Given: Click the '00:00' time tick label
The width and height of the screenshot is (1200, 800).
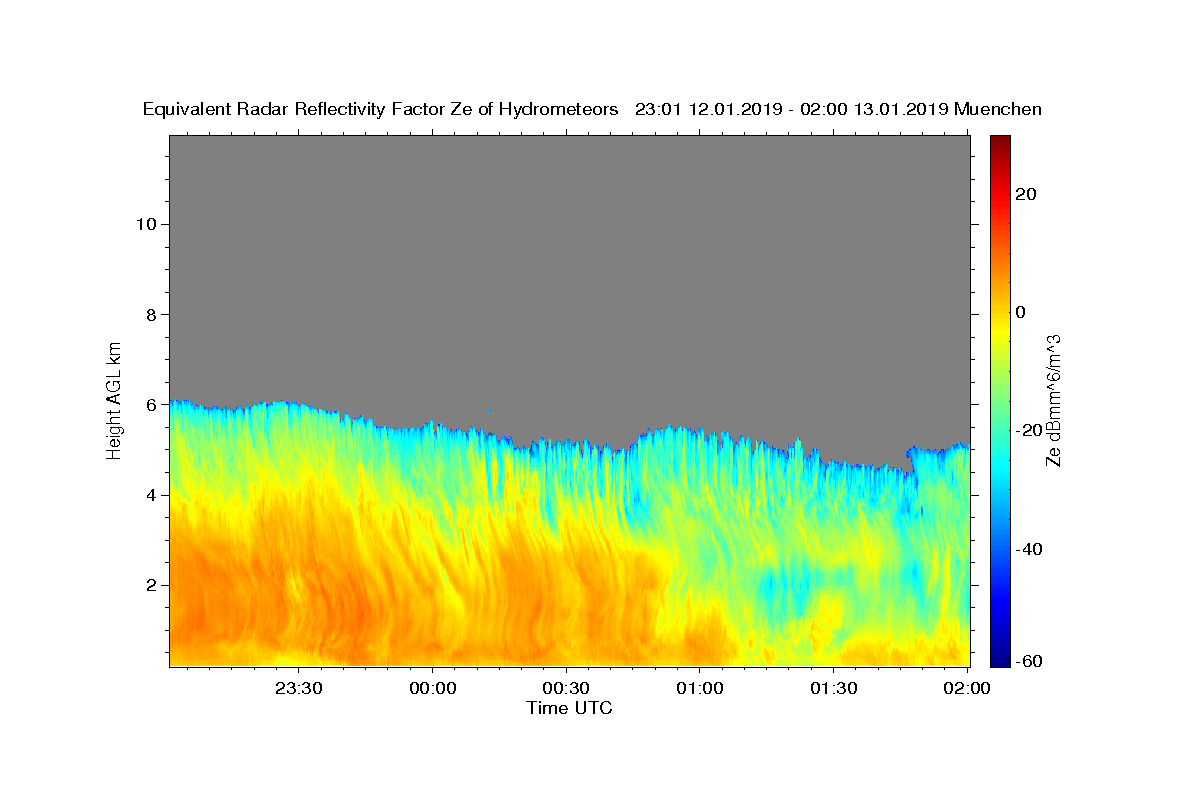Looking at the screenshot, I should coord(433,688).
